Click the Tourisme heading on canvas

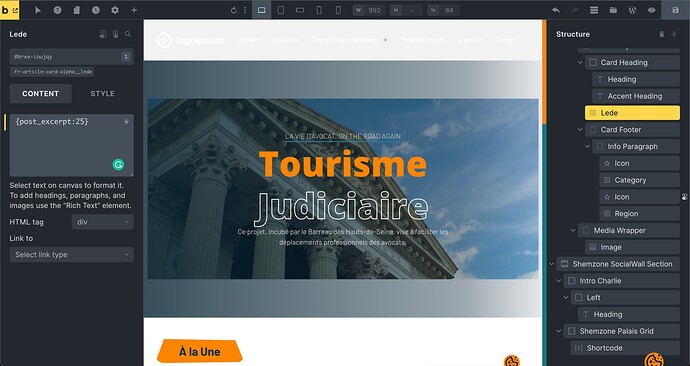tap(343, 164)
